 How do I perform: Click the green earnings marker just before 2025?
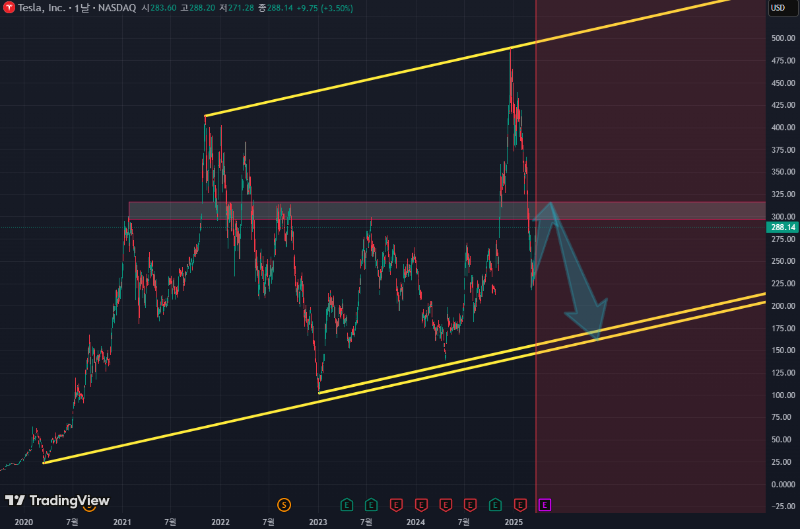coord(496,504)
